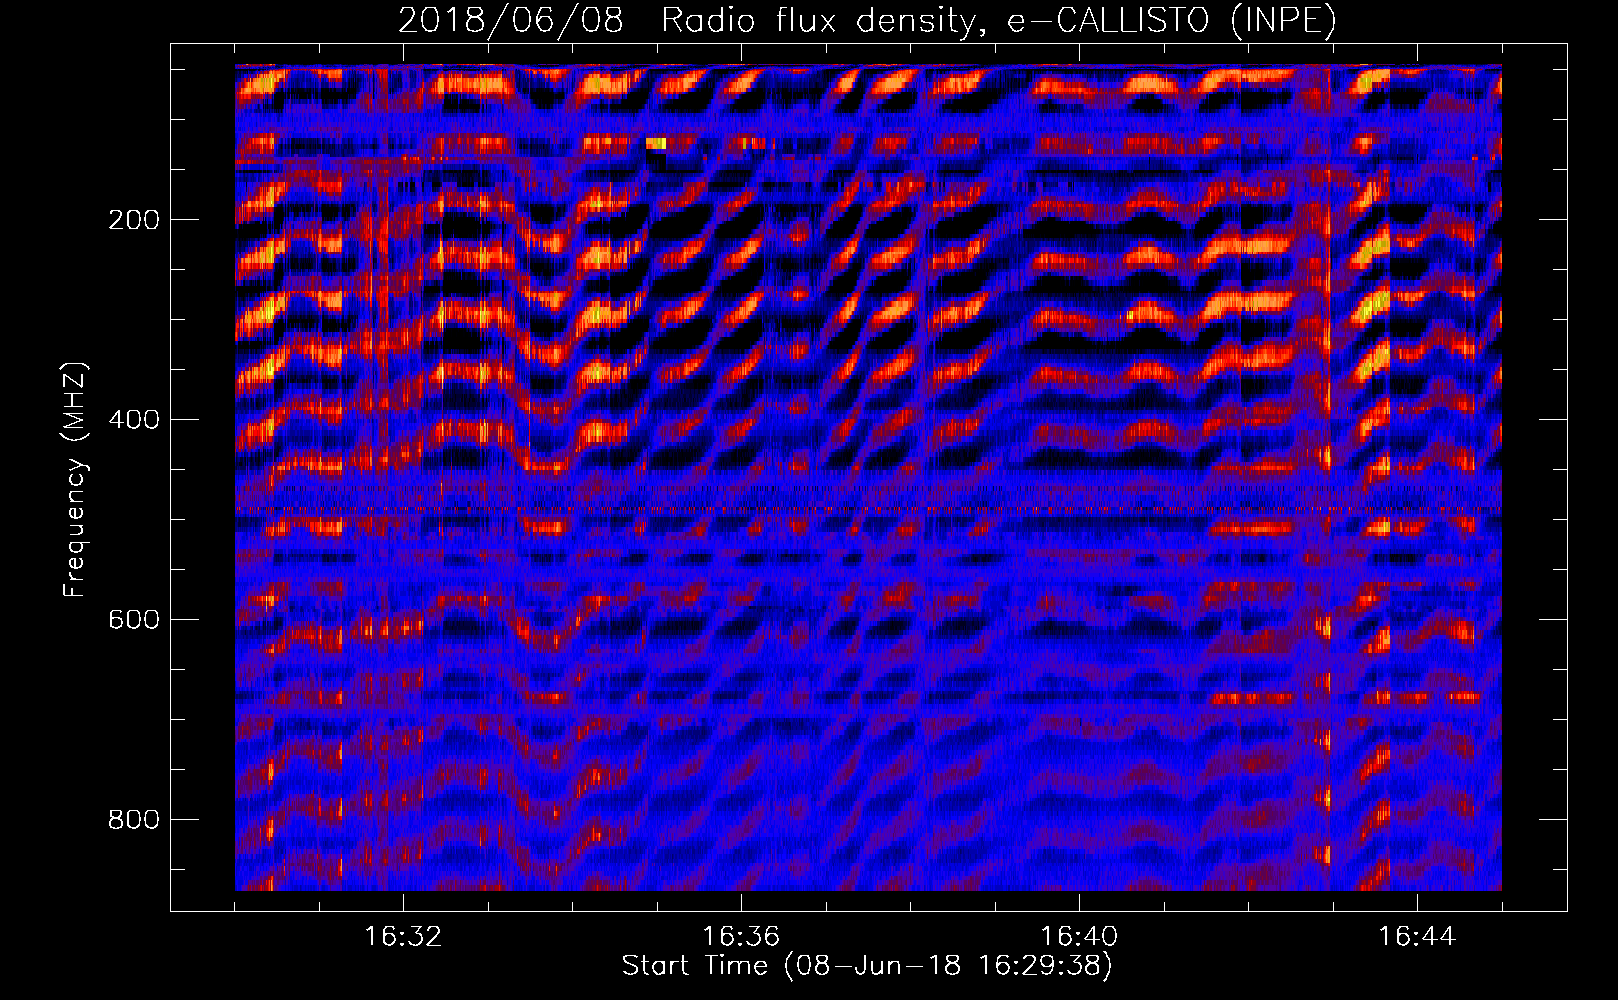Click the 600 frequency tick label

pos(134,620)
